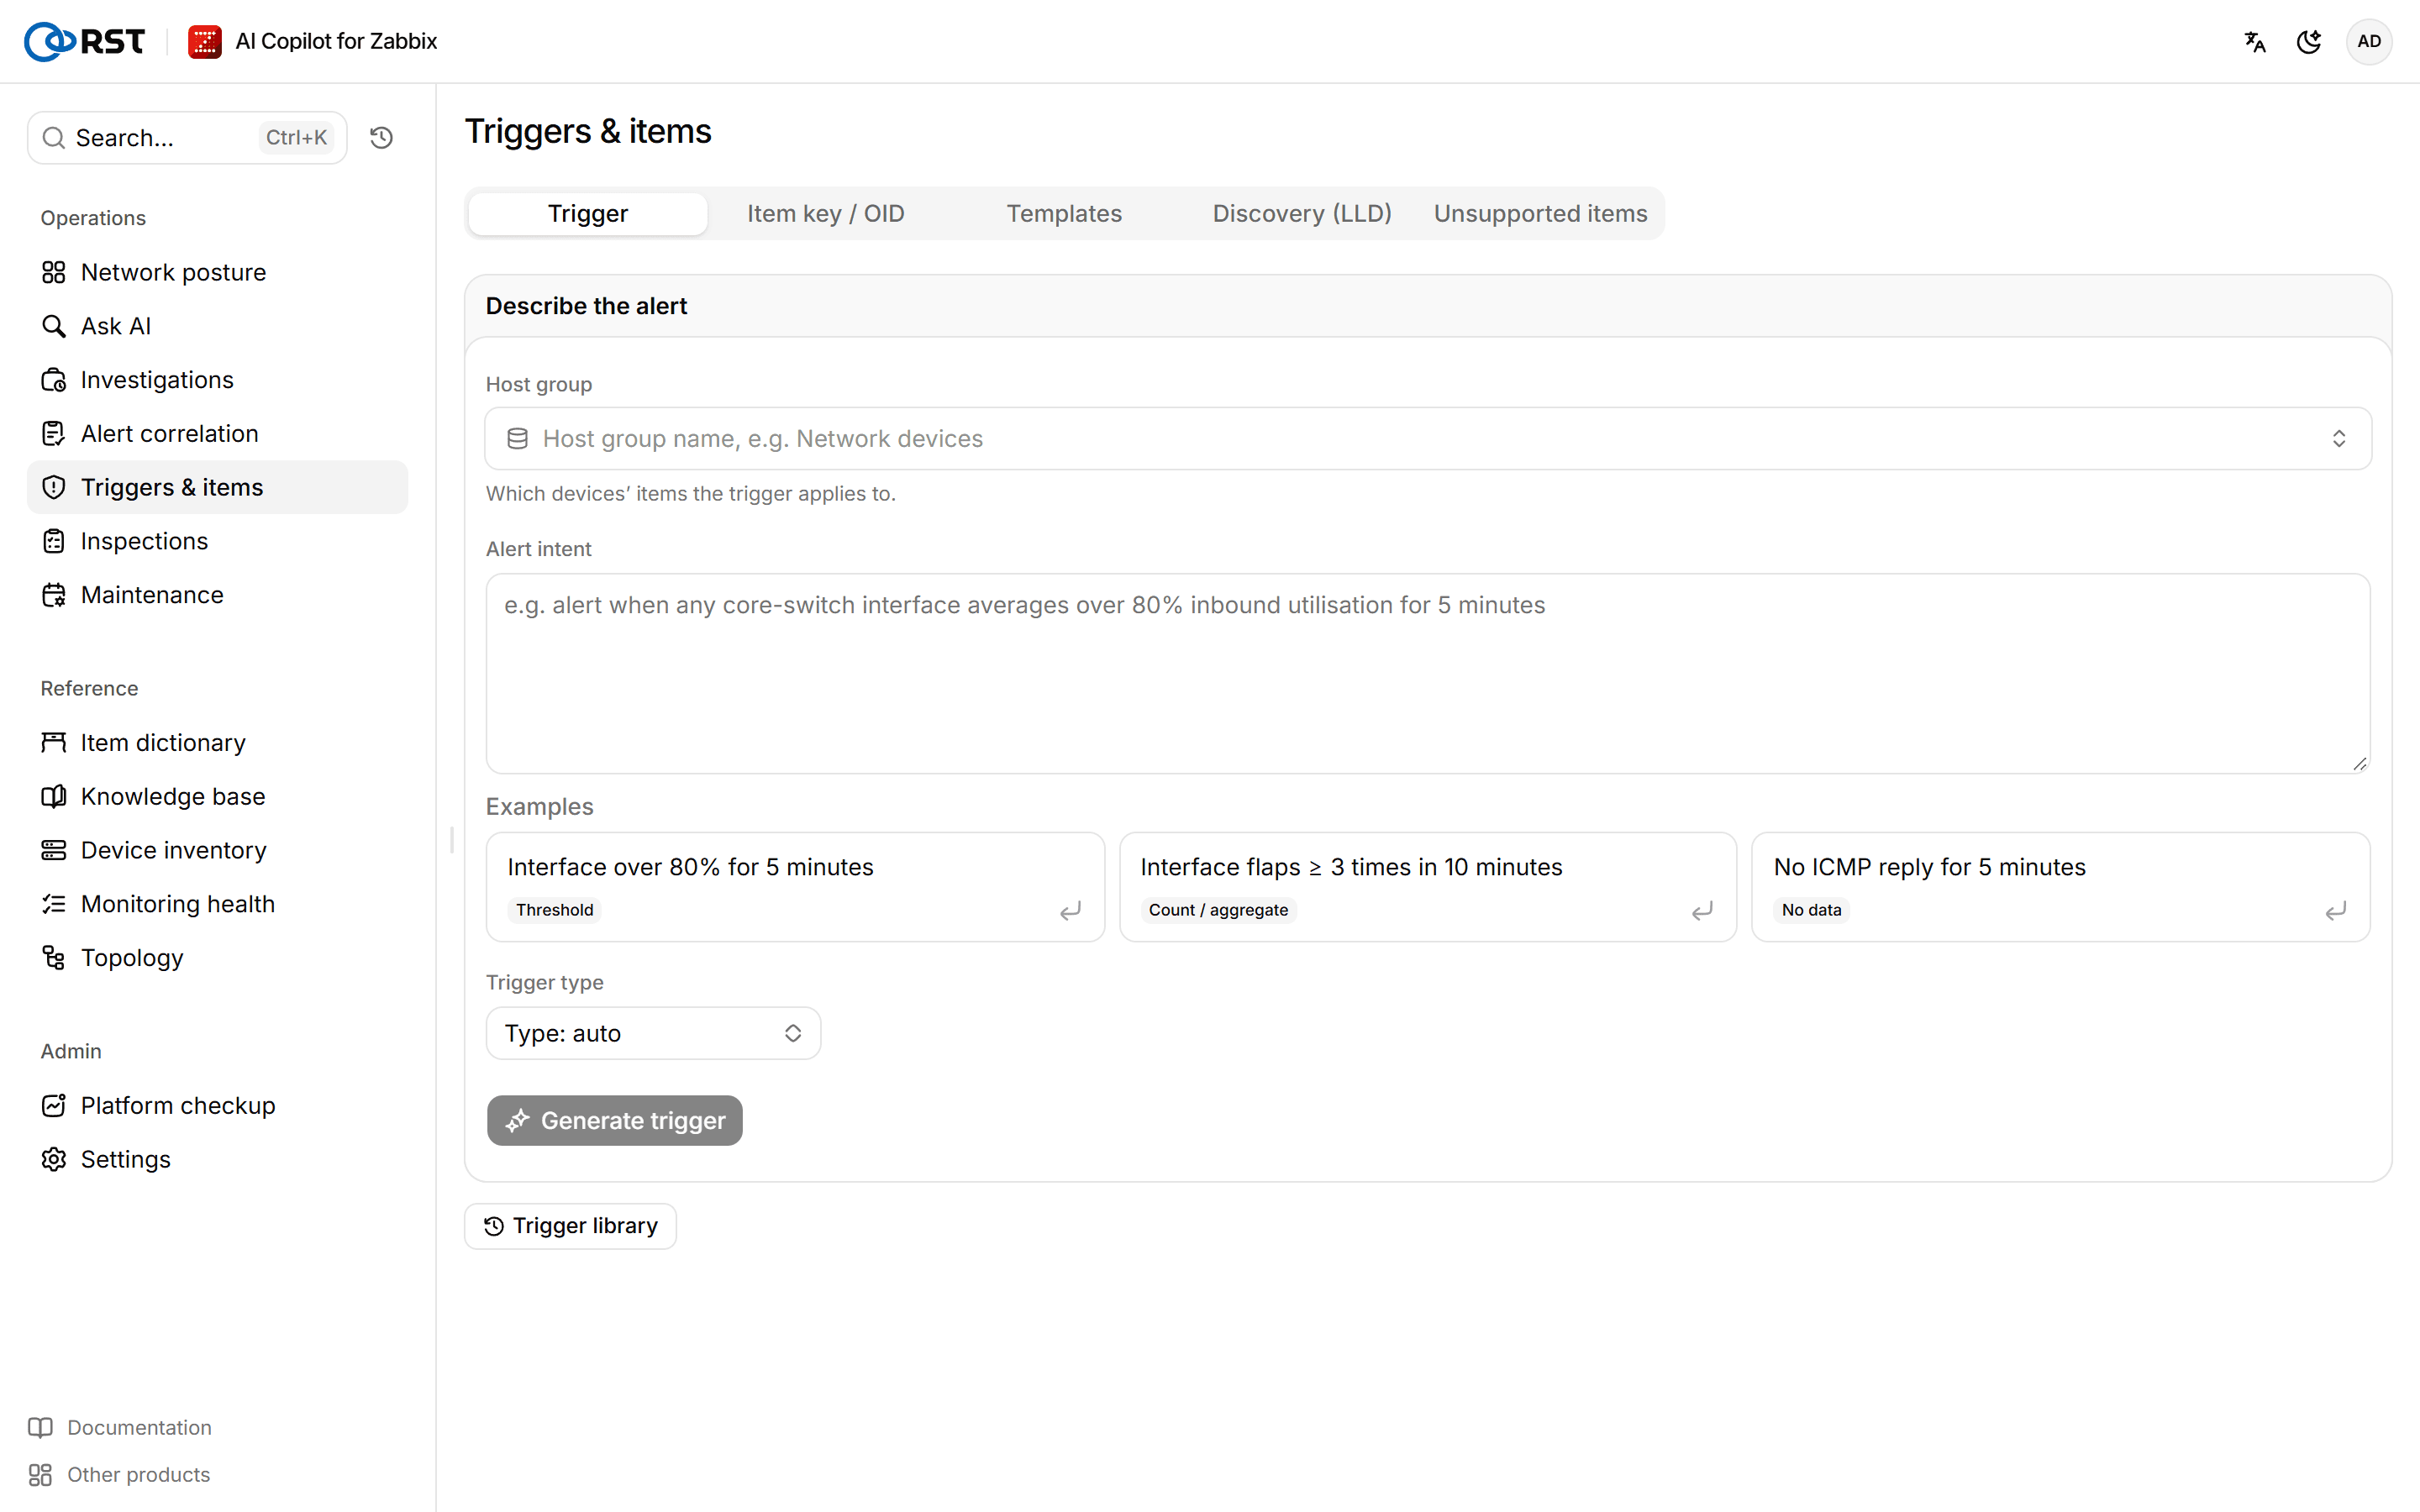This screenshot has height=1512, width=2420.
Task: Click the Monitoring health checklist icon
Action: tap(54, 904)
